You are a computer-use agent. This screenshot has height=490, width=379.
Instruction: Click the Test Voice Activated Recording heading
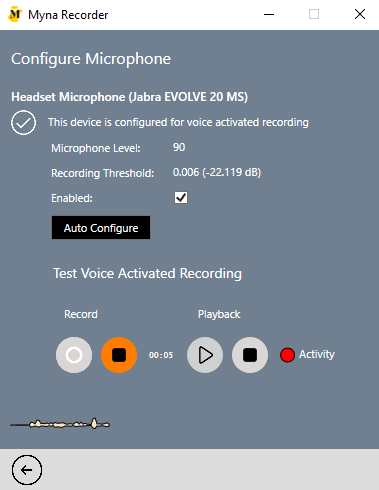tap(148, 273)
